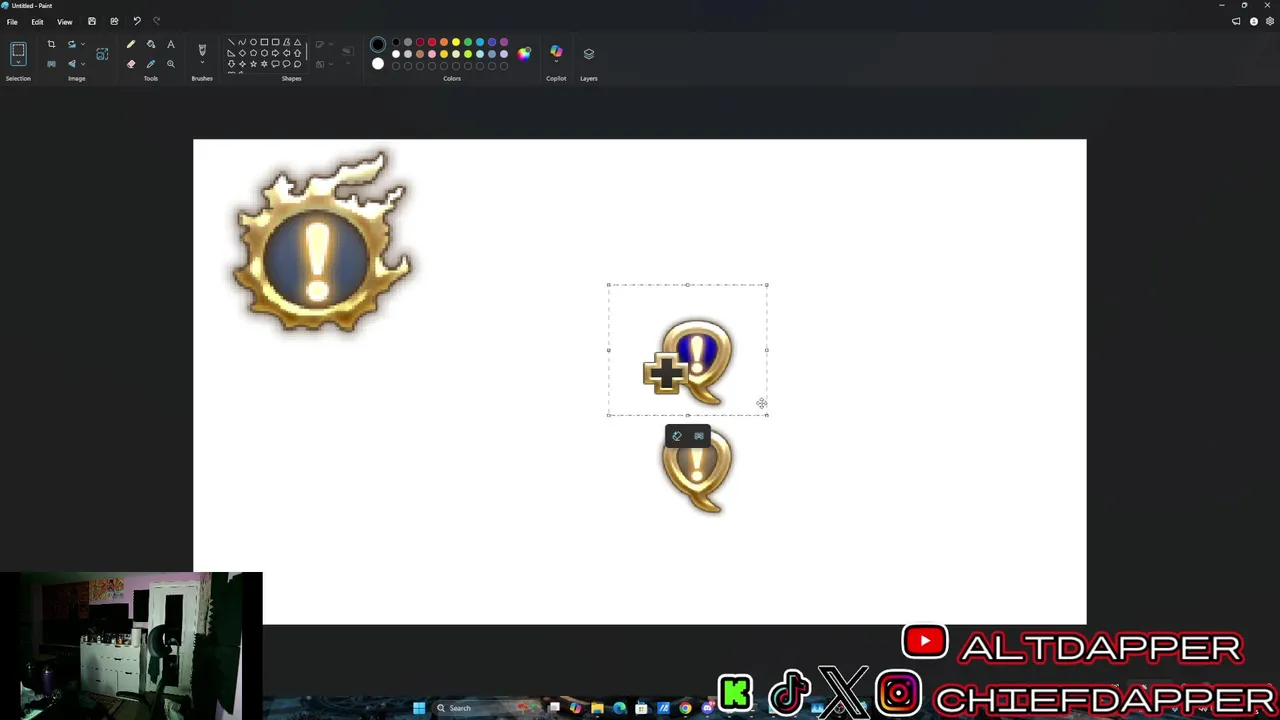The height and width of the screenshot is (720, 1280).
Task: Select the Oval shape
Action: pyautogui.click(x=253, y=42)
